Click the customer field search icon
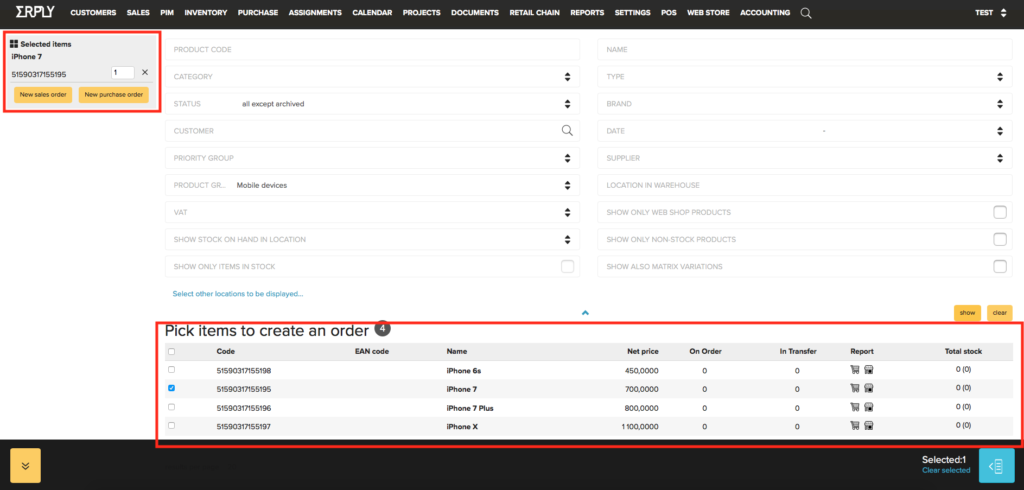 [x=567, y=130]
